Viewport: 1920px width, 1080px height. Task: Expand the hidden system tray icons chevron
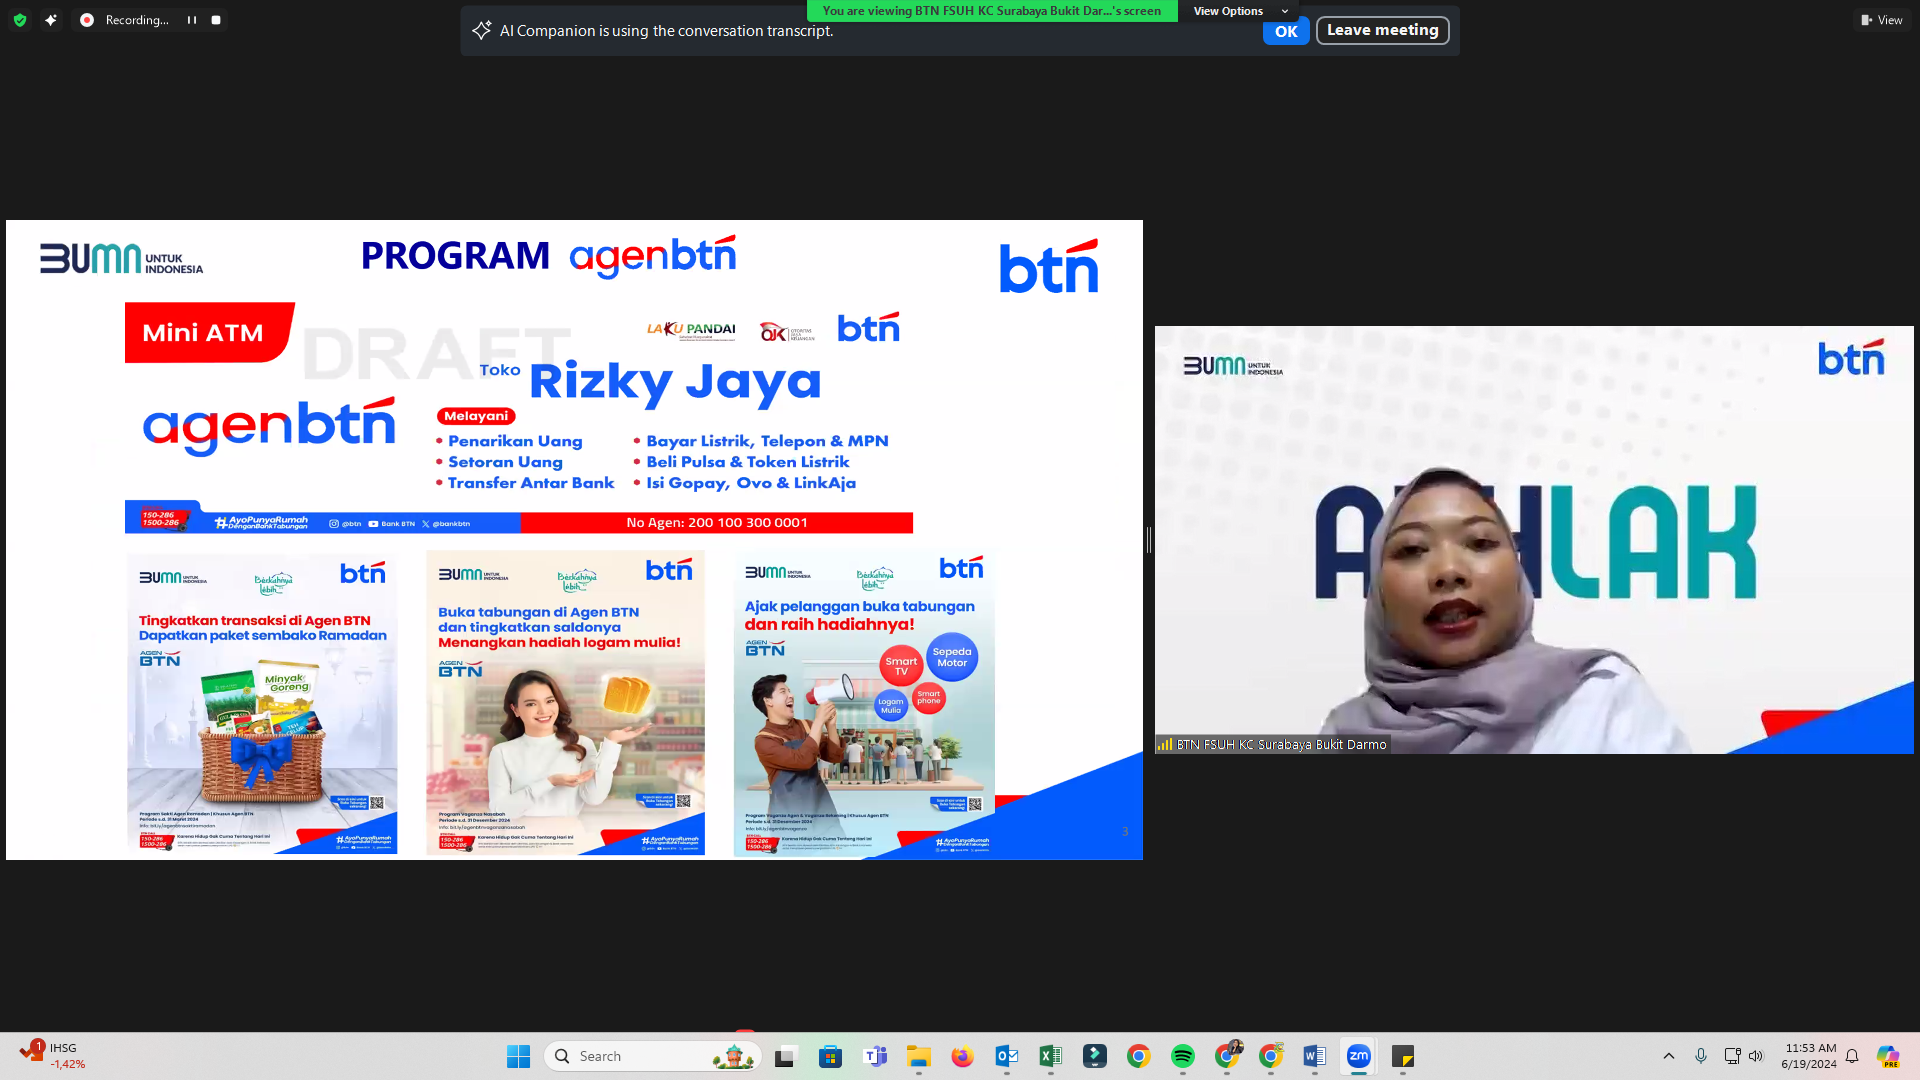tap(1668, 1056)
